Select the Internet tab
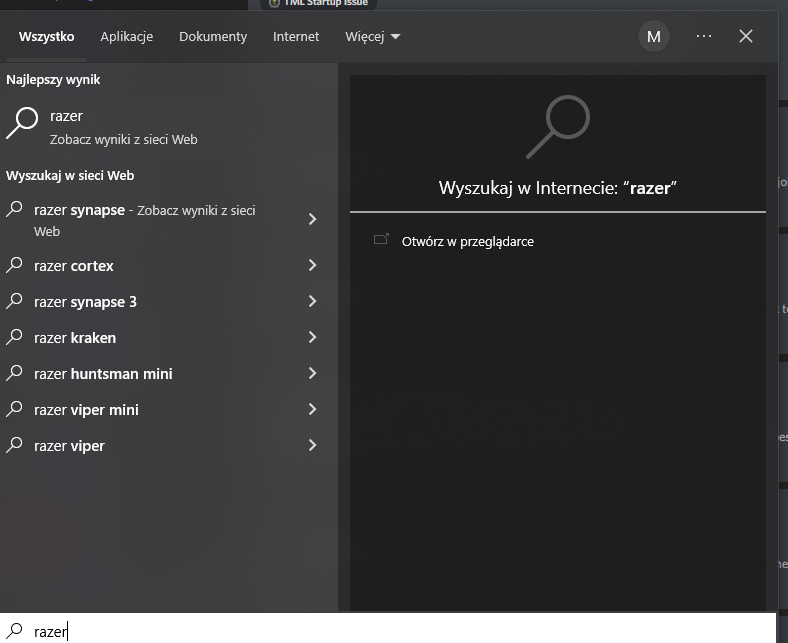Viewport: 788px width, 643px height. [296, 37]
